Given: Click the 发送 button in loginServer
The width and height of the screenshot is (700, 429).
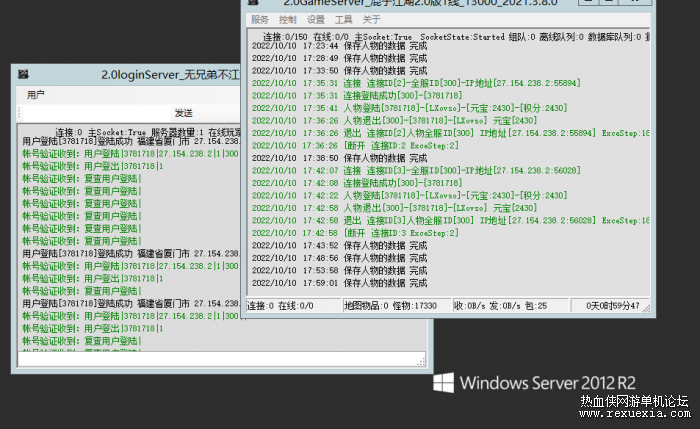Looking at the screenshot, I should click(183, 113).
